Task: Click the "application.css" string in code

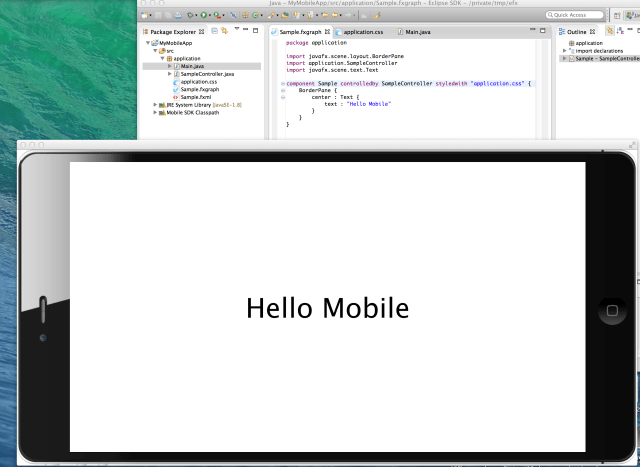Action: pyautogui.click(x=497, y=84)
